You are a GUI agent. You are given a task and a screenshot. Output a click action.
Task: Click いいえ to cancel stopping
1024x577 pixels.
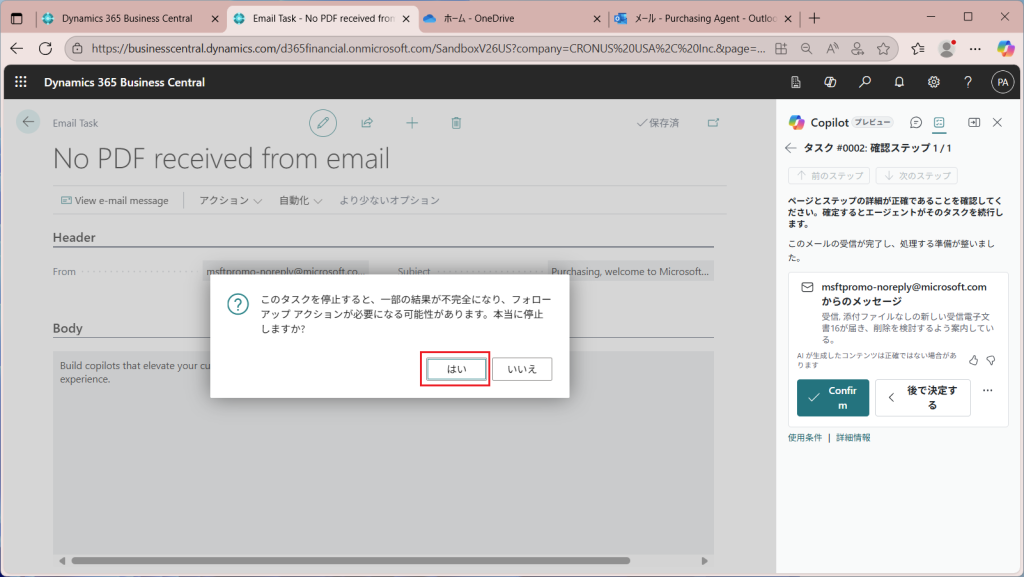tap(522, 369)
